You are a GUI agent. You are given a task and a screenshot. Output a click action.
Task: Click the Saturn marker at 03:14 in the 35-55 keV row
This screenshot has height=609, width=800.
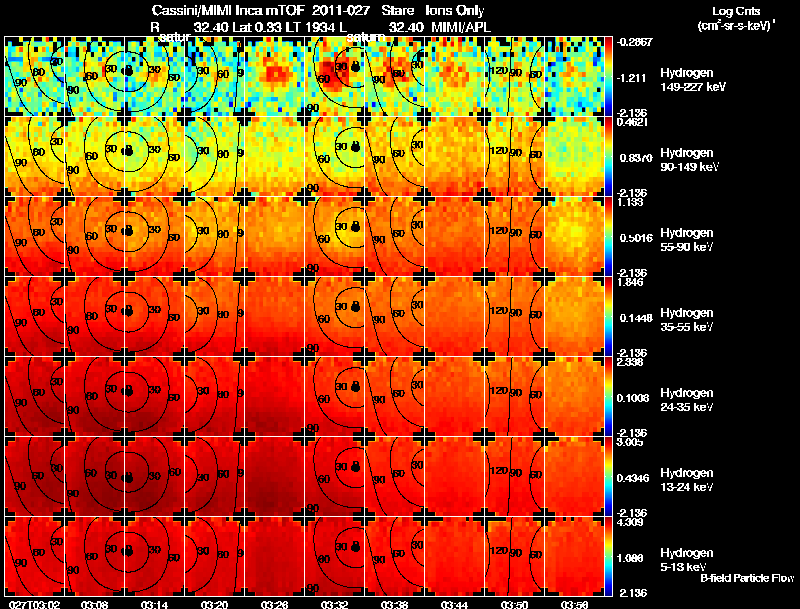click(128, 311)
